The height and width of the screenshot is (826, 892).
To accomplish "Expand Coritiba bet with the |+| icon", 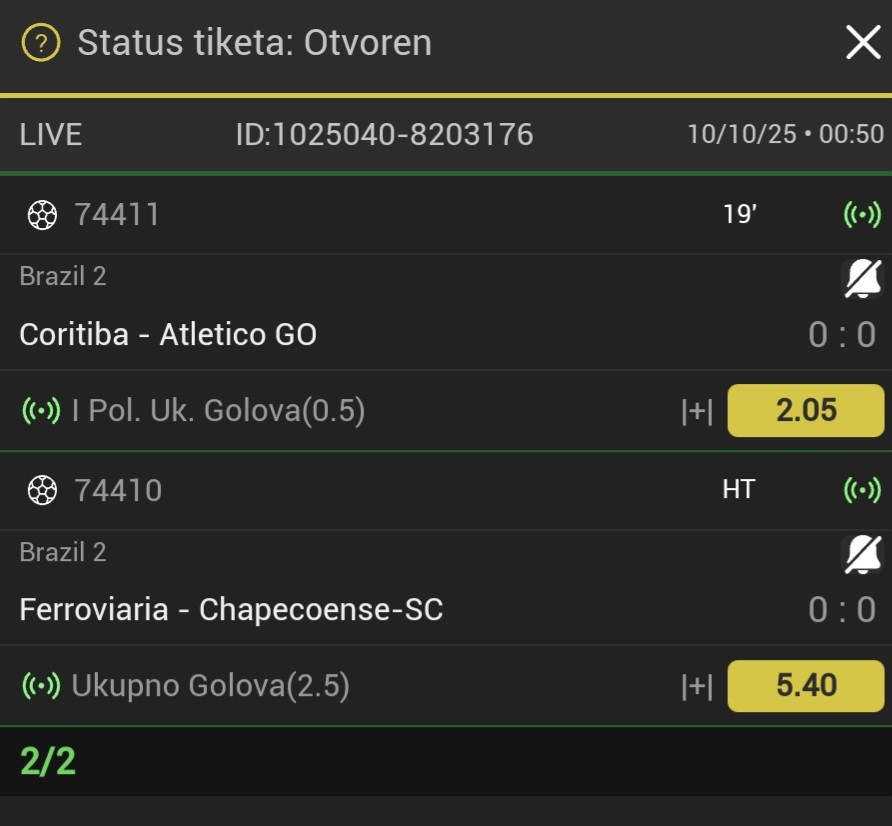I will pyautogui.click(x=696, y=411).
